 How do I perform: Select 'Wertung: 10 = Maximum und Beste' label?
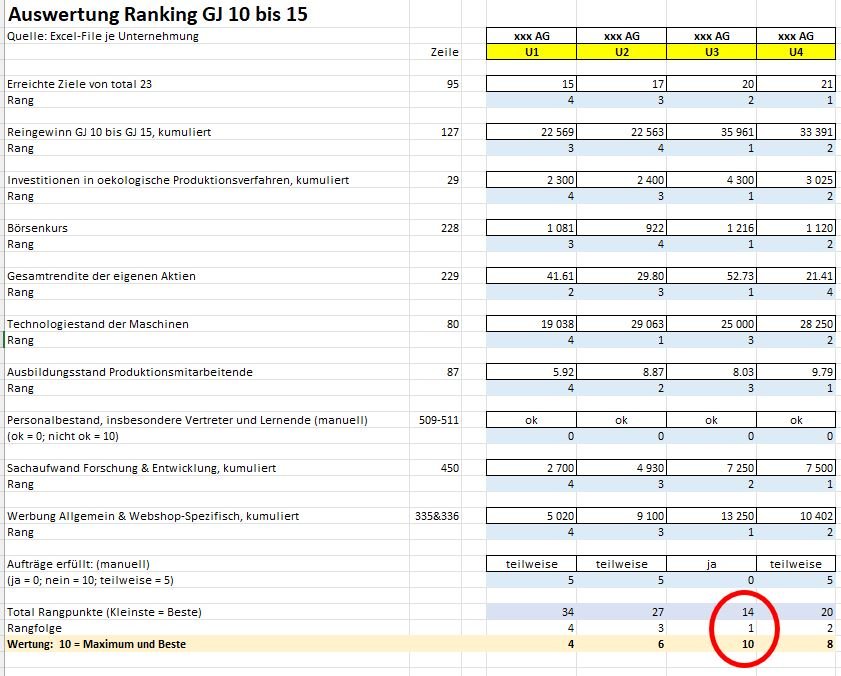coord(97,644)
